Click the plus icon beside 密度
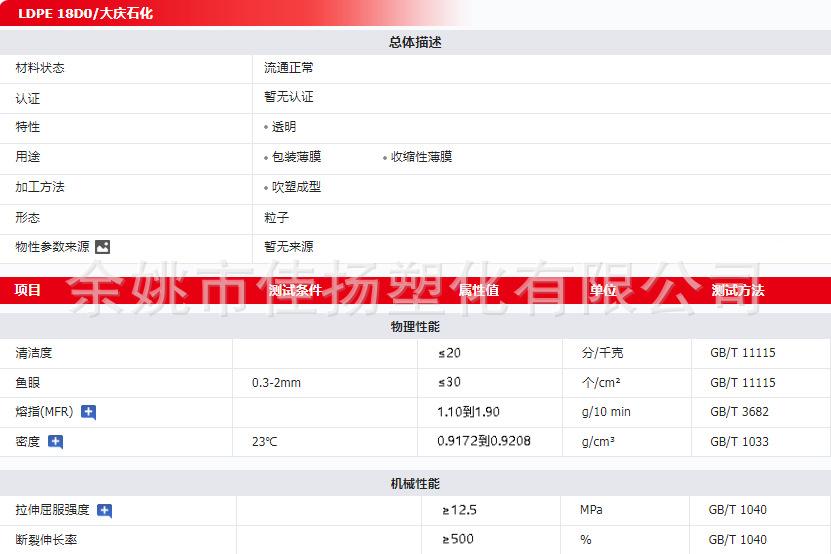Screen dimensions: 831x554 click(x=55, y=442)
